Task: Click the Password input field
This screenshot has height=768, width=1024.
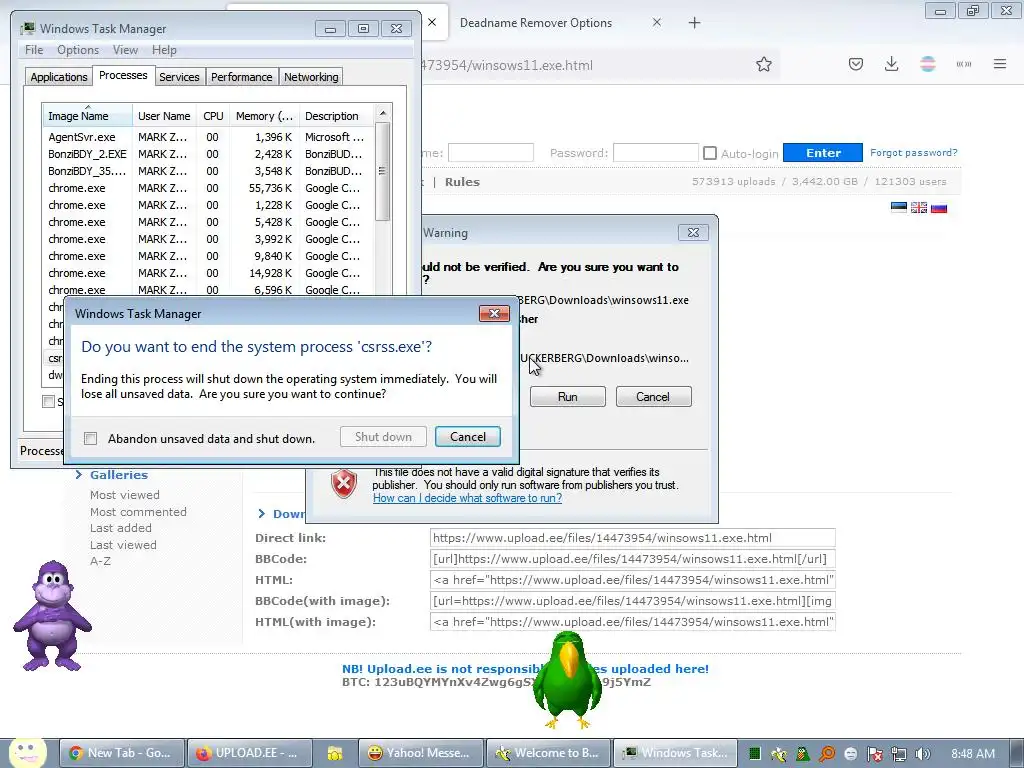Action: pos(656,153)
